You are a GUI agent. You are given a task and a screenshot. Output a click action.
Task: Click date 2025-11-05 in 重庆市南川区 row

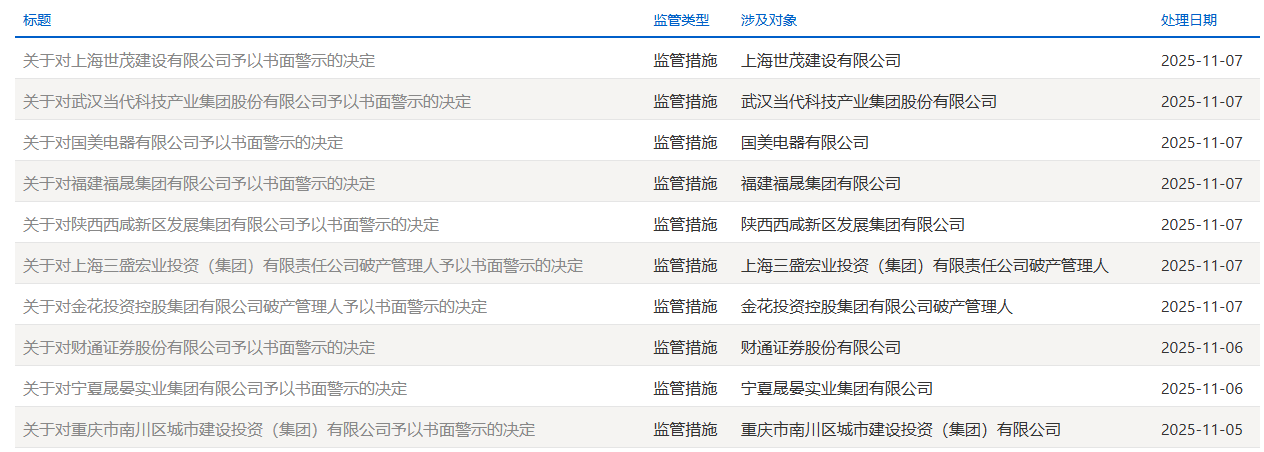tap(1202, 429)
